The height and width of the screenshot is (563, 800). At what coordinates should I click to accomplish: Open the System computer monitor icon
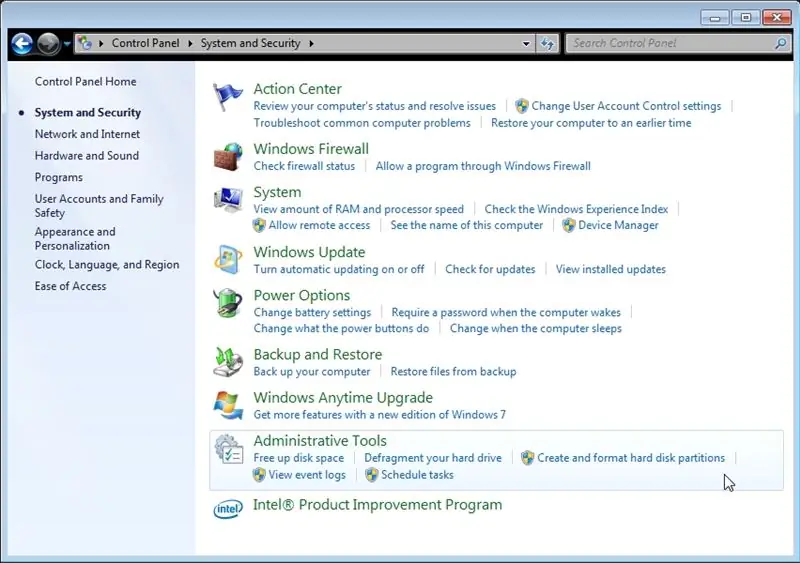click(228, 200)
